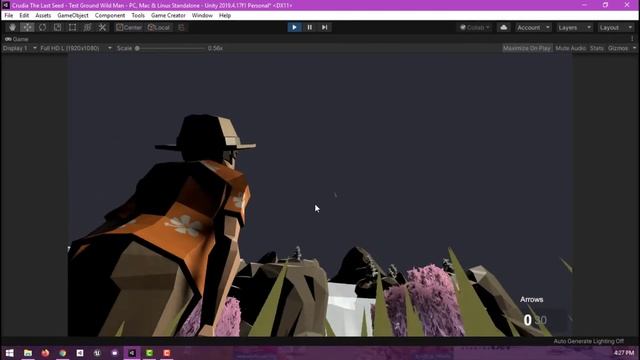This screenshot has width=640, height=360.
Task: Select the Hand tool
Action: click(12, 27)
